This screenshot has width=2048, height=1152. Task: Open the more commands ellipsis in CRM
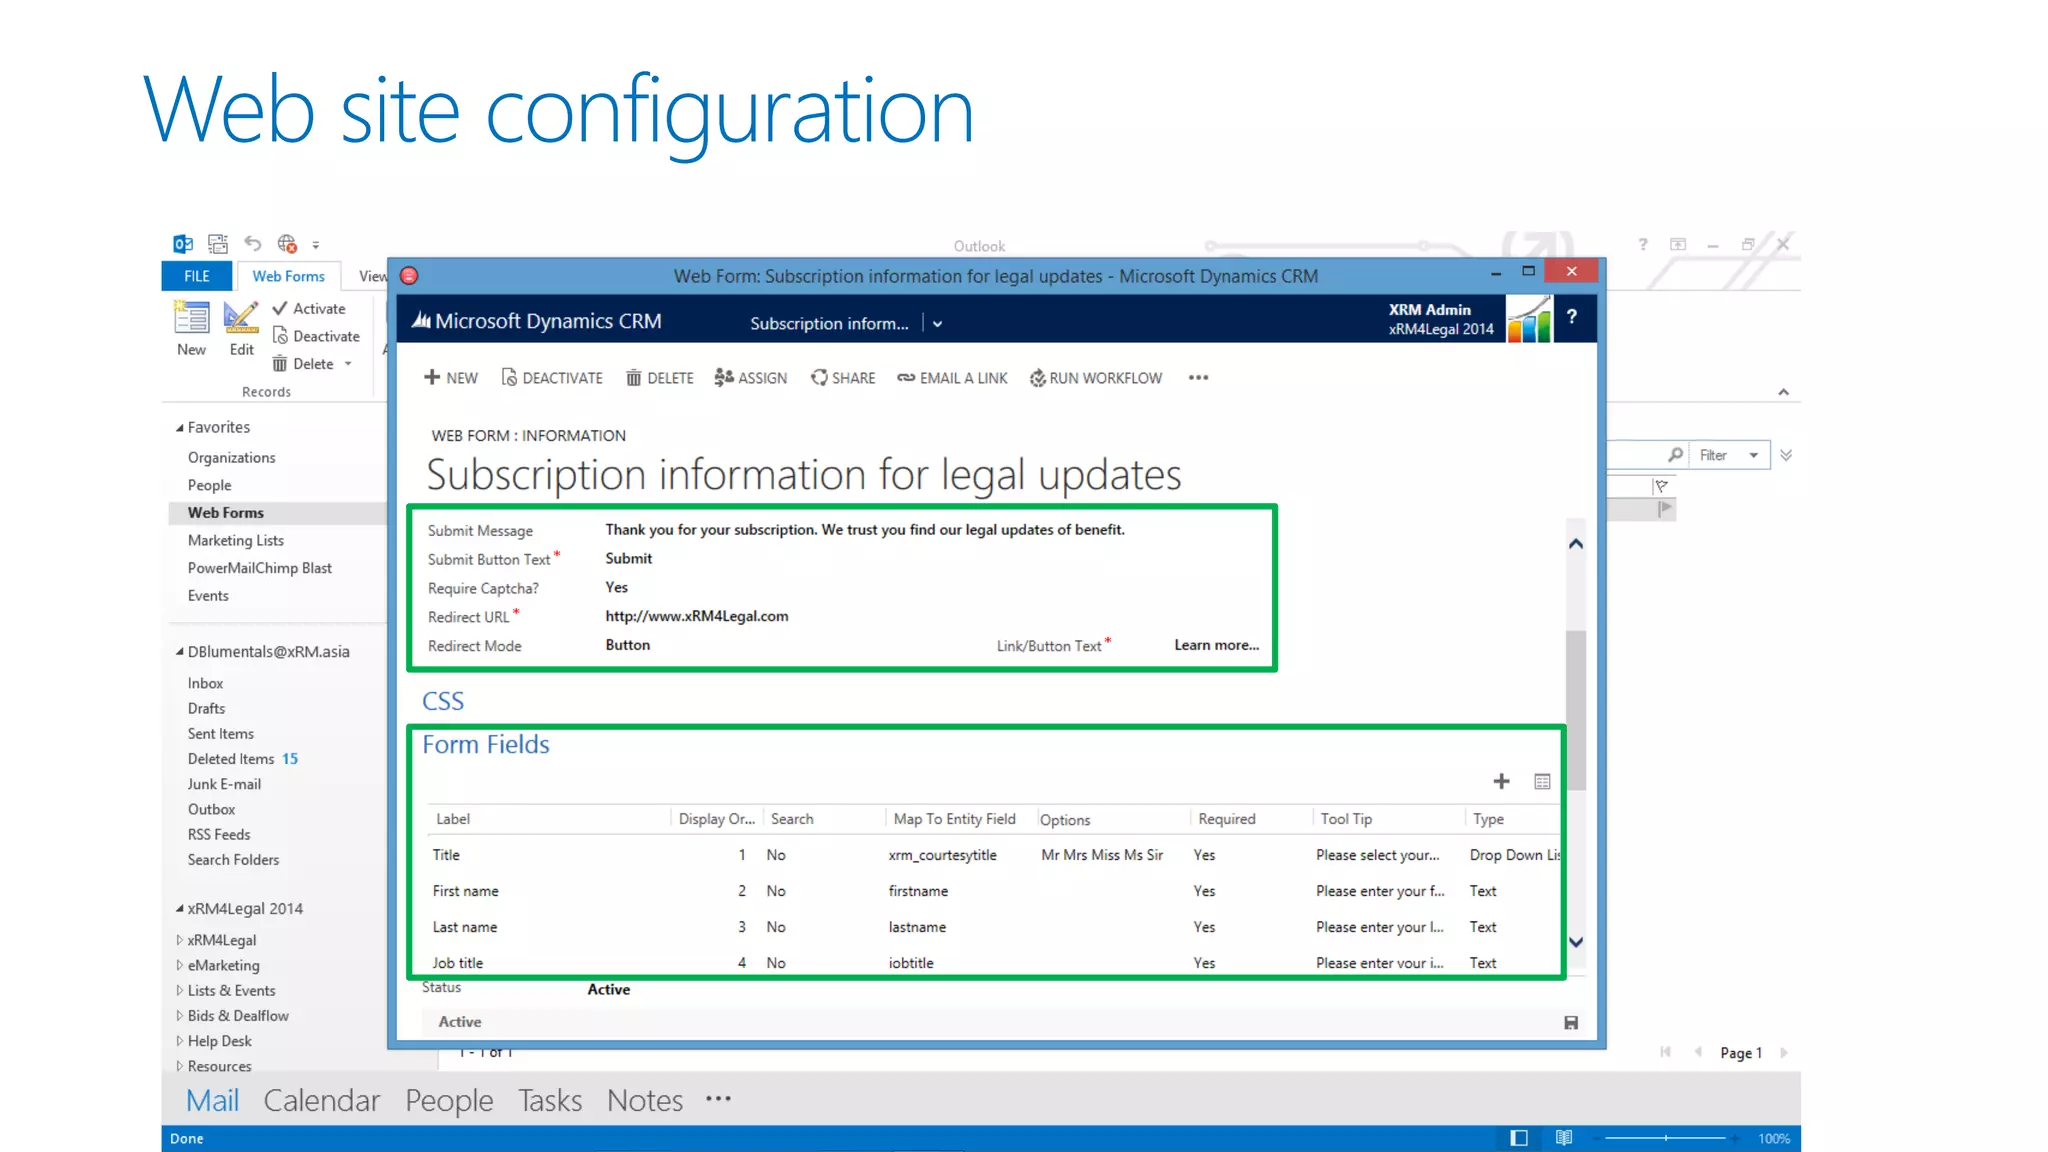(1198, 378)
